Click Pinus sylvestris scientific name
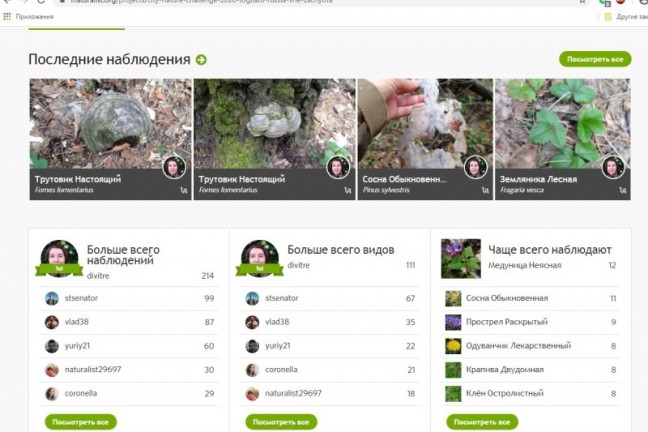 (x=386, y=190)
